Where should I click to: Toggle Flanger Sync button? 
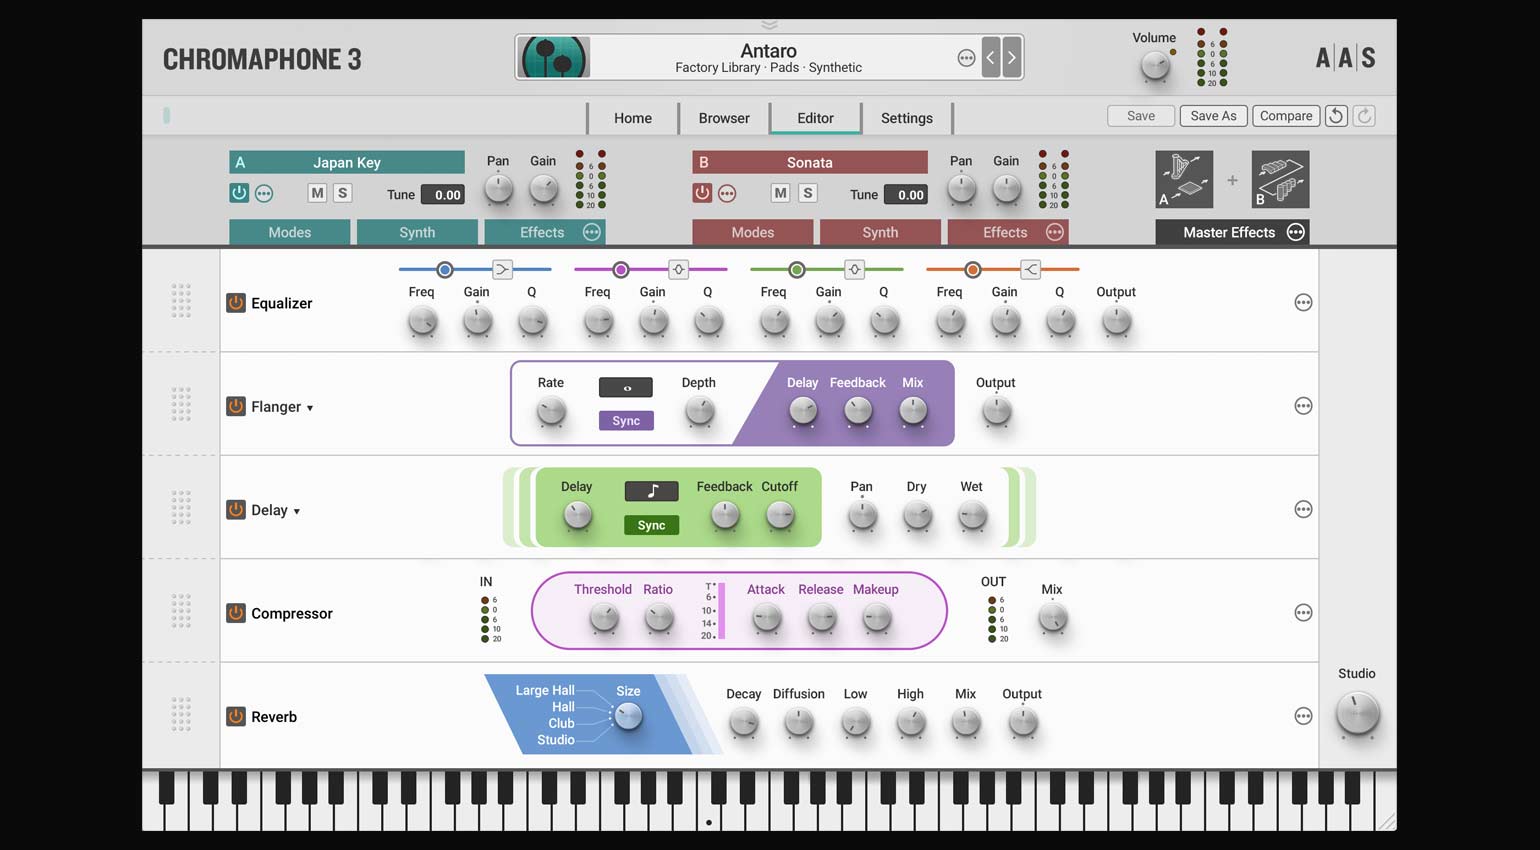626,420
